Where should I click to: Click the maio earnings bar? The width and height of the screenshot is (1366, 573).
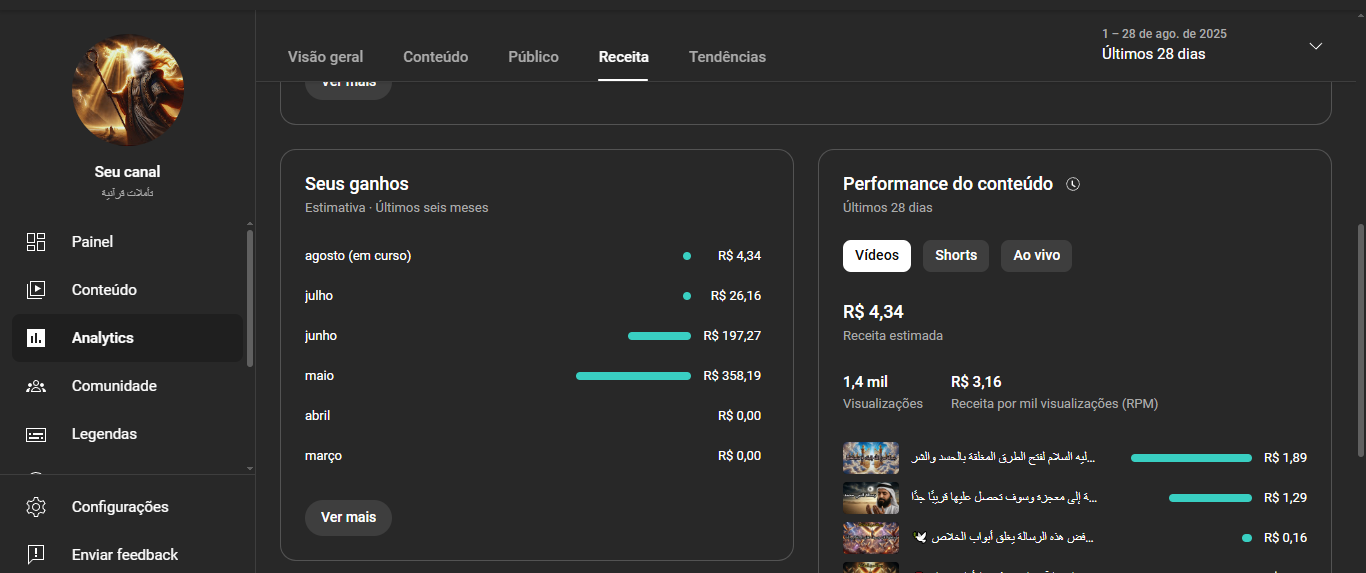633,376
